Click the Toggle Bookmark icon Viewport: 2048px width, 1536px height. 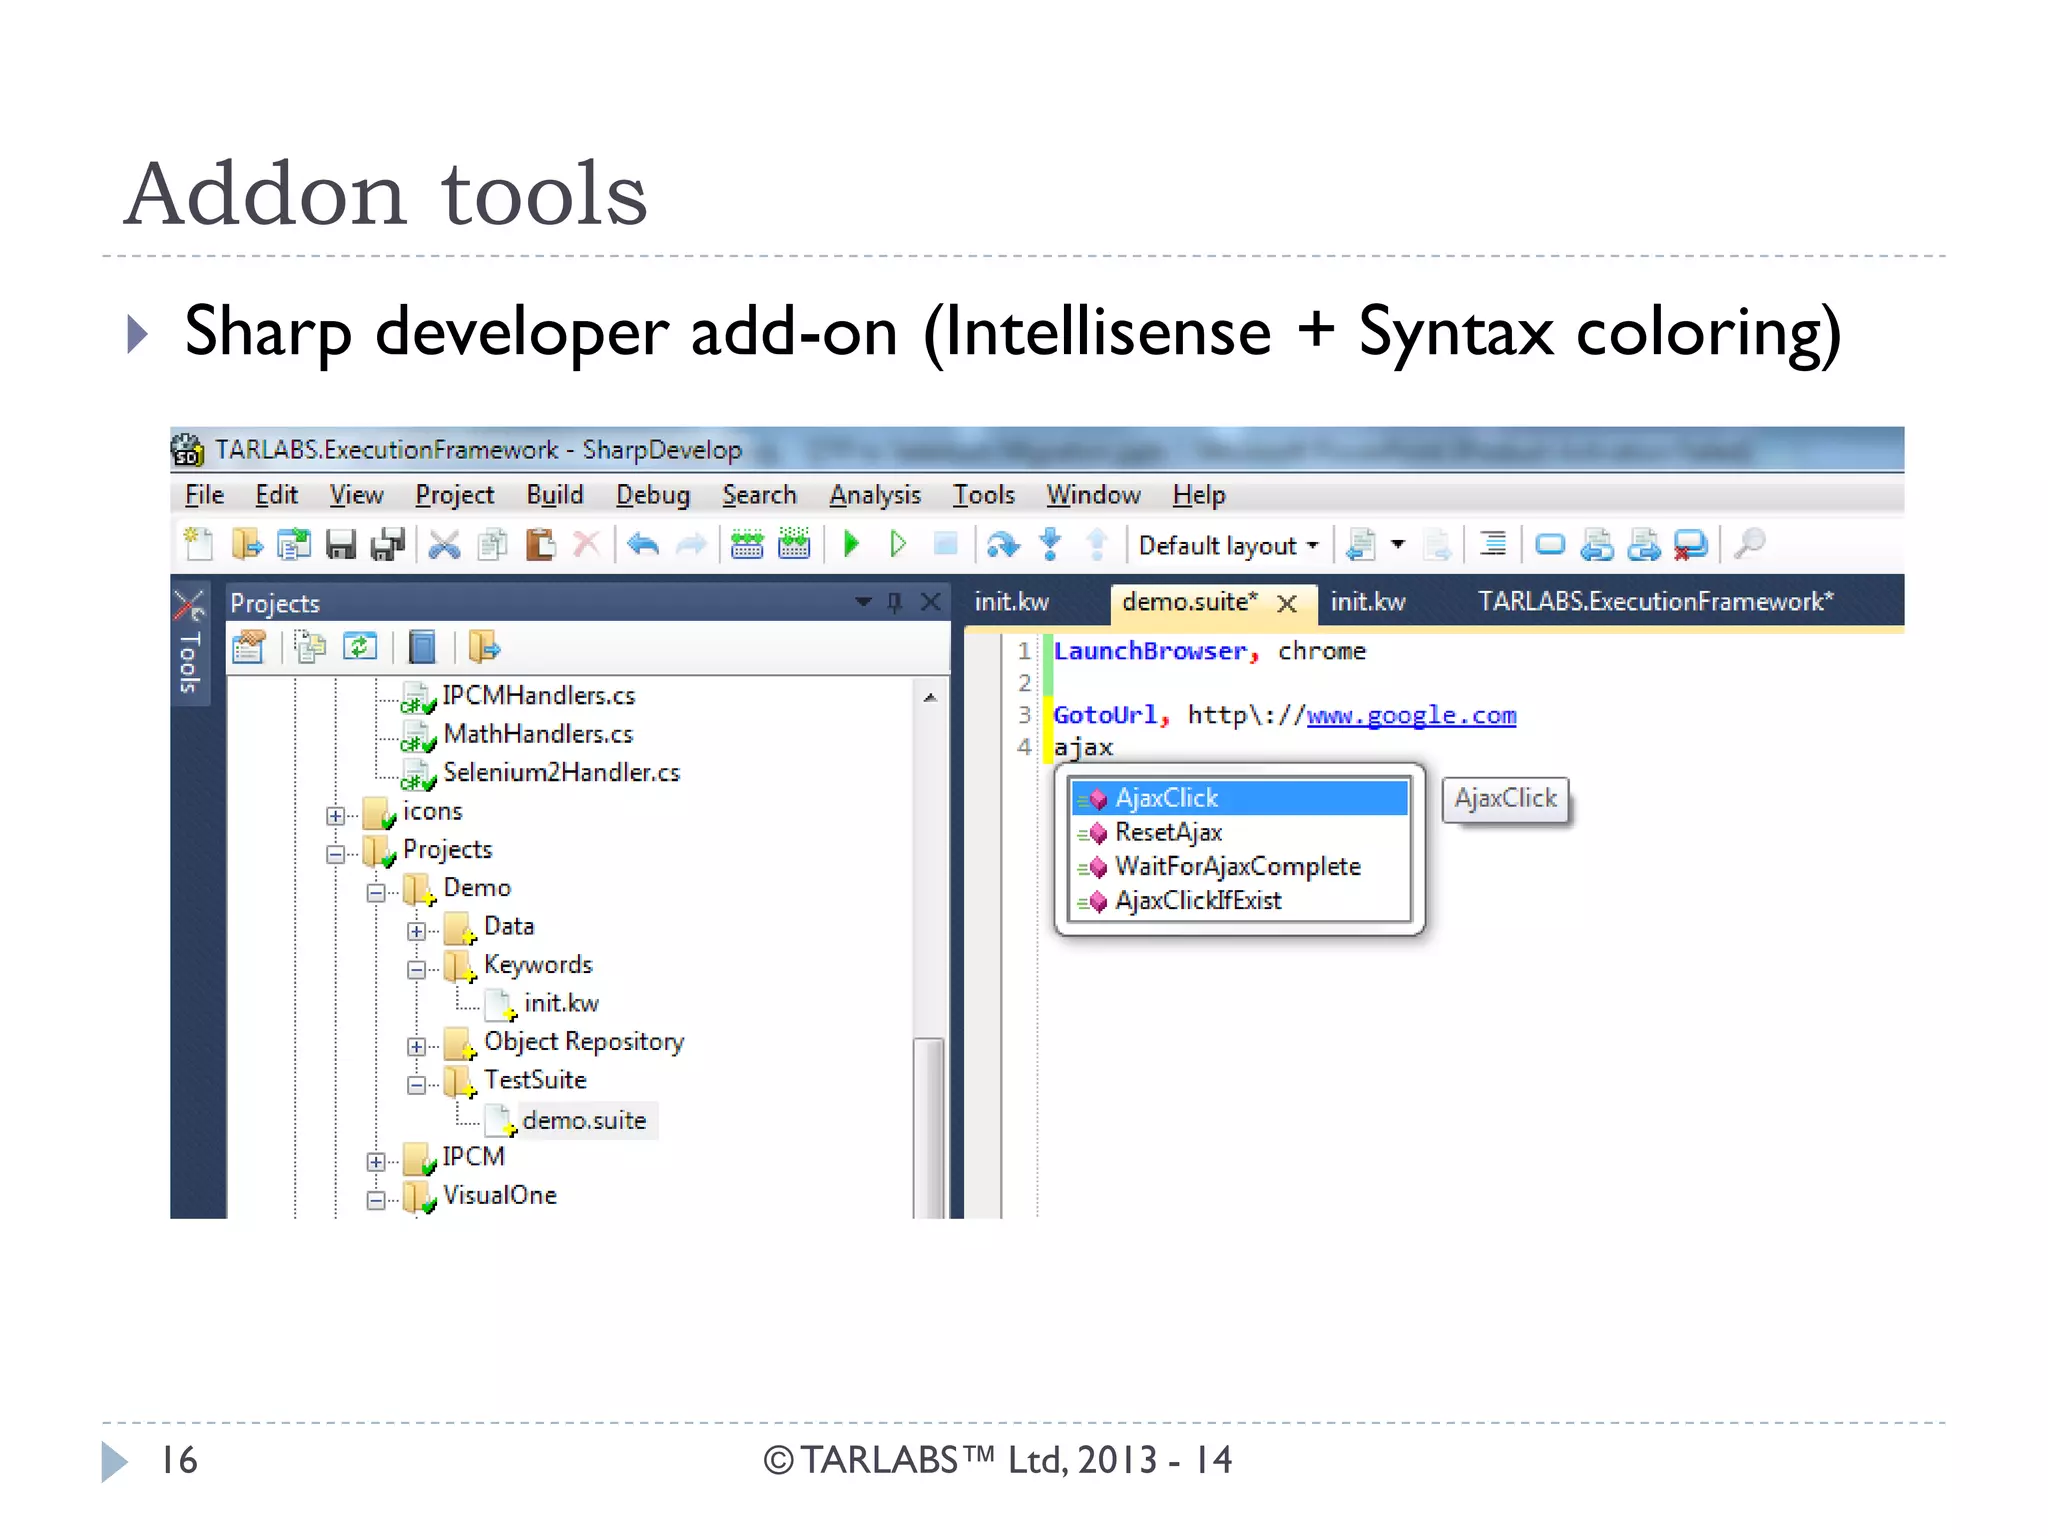[1550, 544]
